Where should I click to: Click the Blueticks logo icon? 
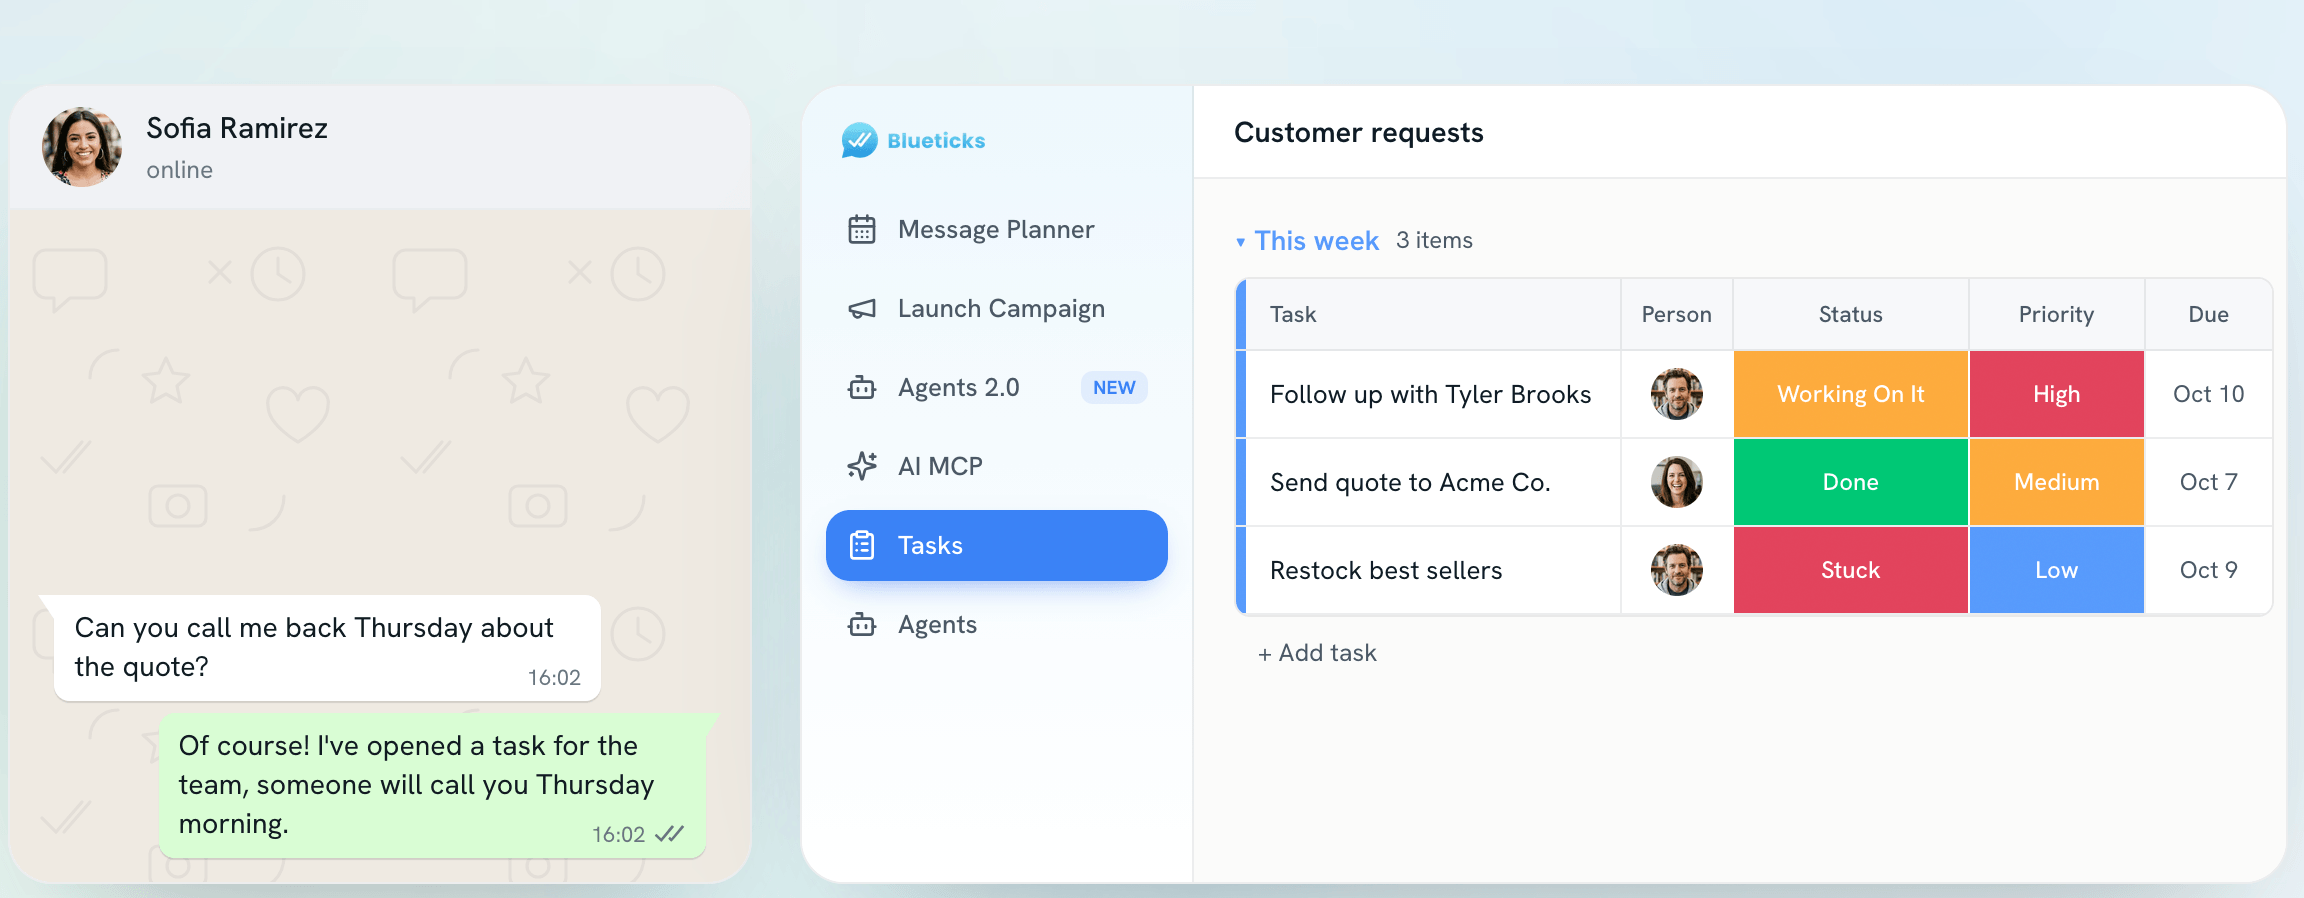(x=859, y=141)
